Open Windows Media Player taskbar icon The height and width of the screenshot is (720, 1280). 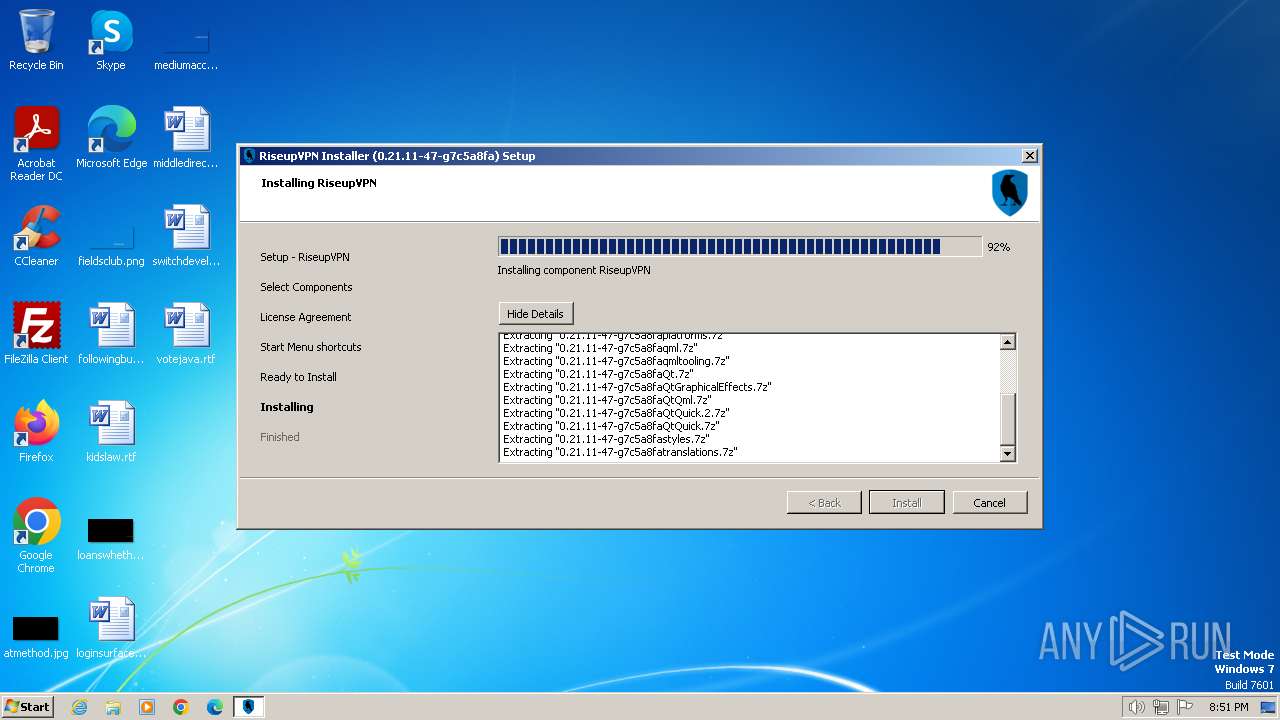(x=147, y=707)
